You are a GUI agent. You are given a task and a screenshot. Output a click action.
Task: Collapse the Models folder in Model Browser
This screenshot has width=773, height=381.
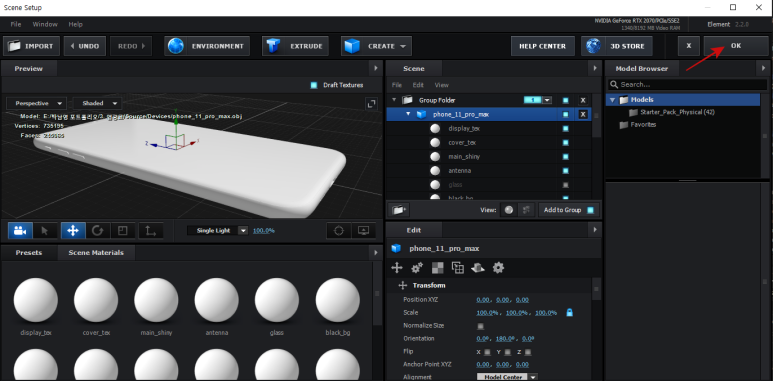(612, 100)
